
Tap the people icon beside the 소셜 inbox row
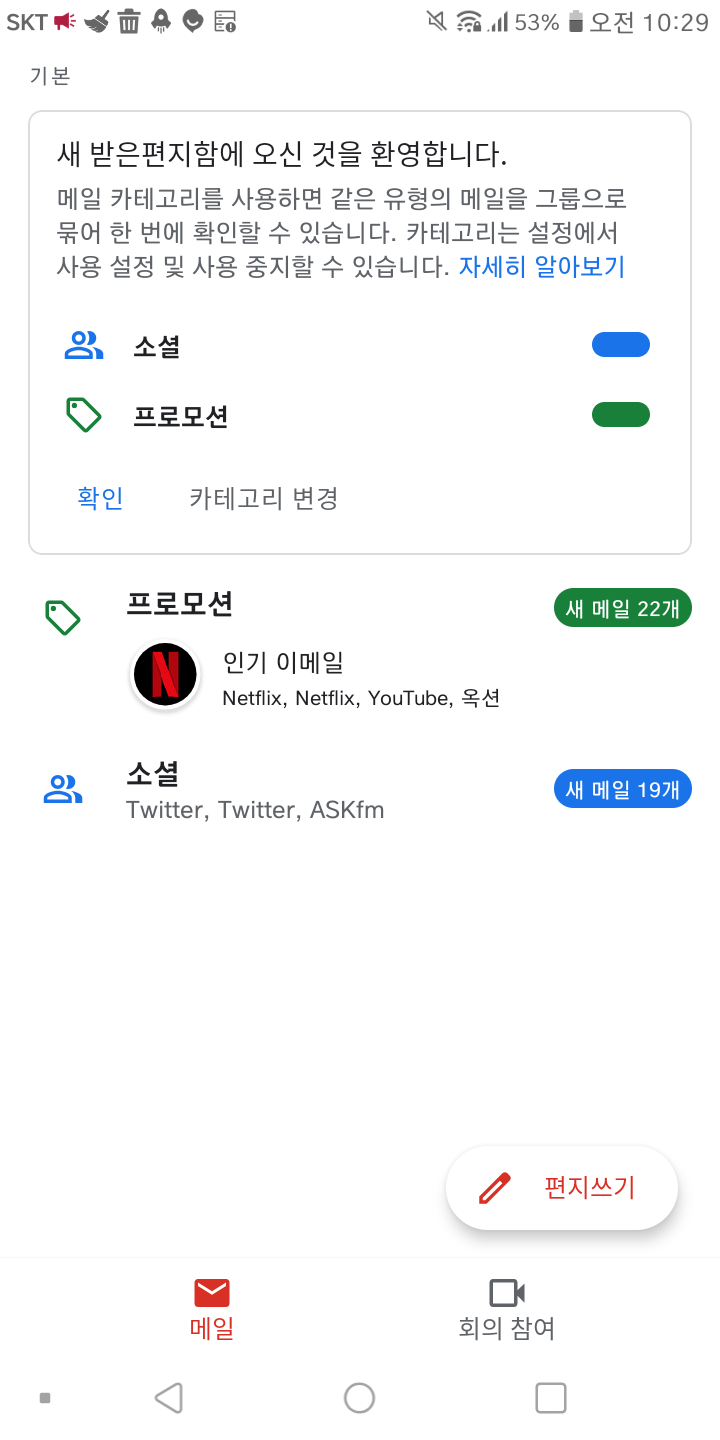pos(63,789)
